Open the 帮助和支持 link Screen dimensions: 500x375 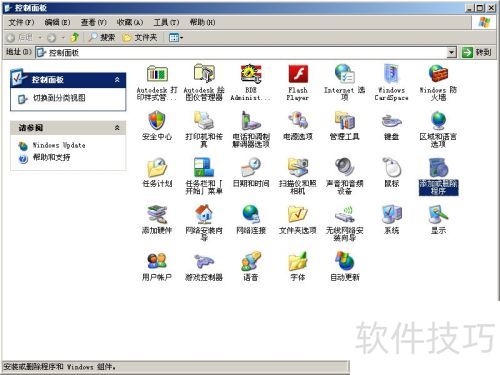51,157
